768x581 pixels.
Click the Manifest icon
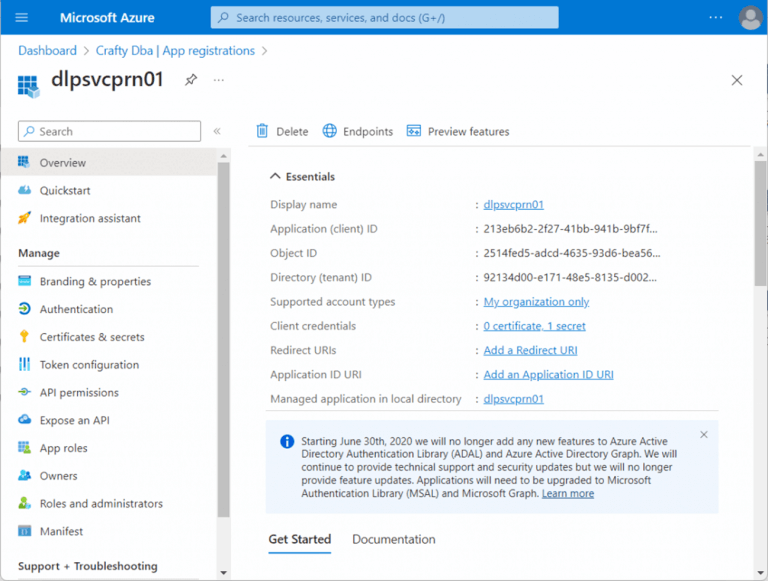(24, 531)
